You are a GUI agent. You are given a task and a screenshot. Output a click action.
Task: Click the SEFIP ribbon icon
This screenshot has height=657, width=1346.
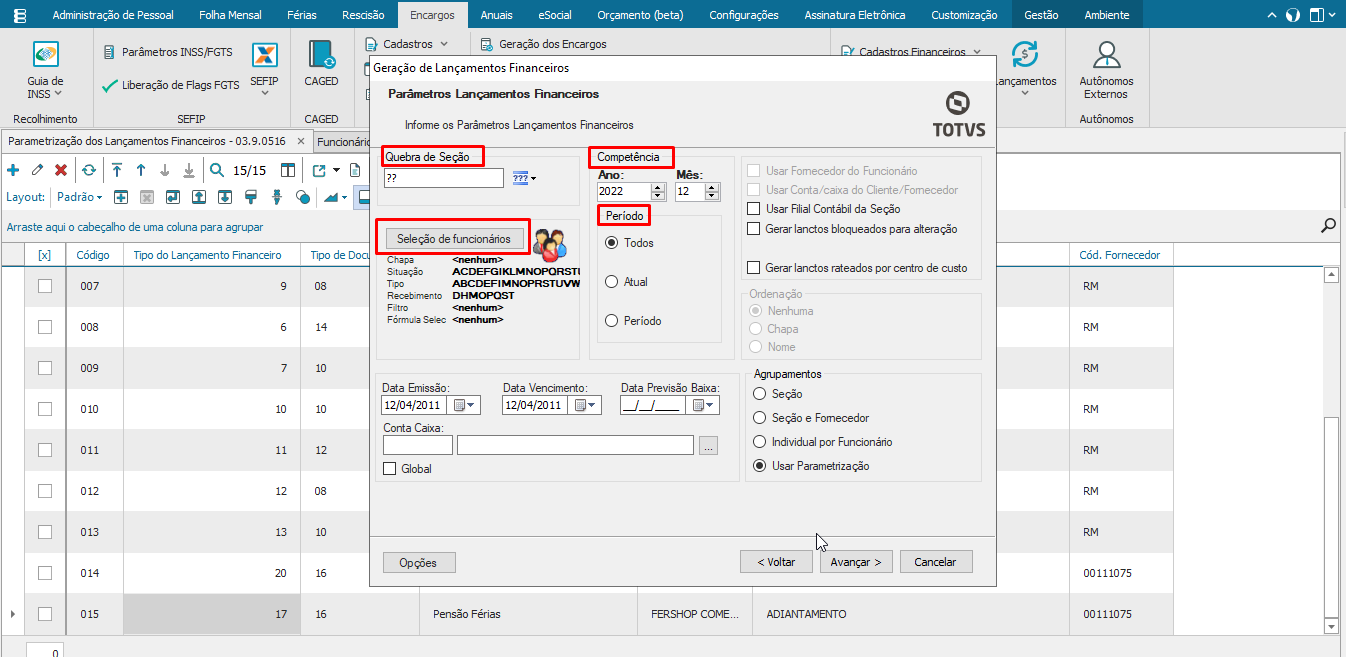[x=264, y=55]
